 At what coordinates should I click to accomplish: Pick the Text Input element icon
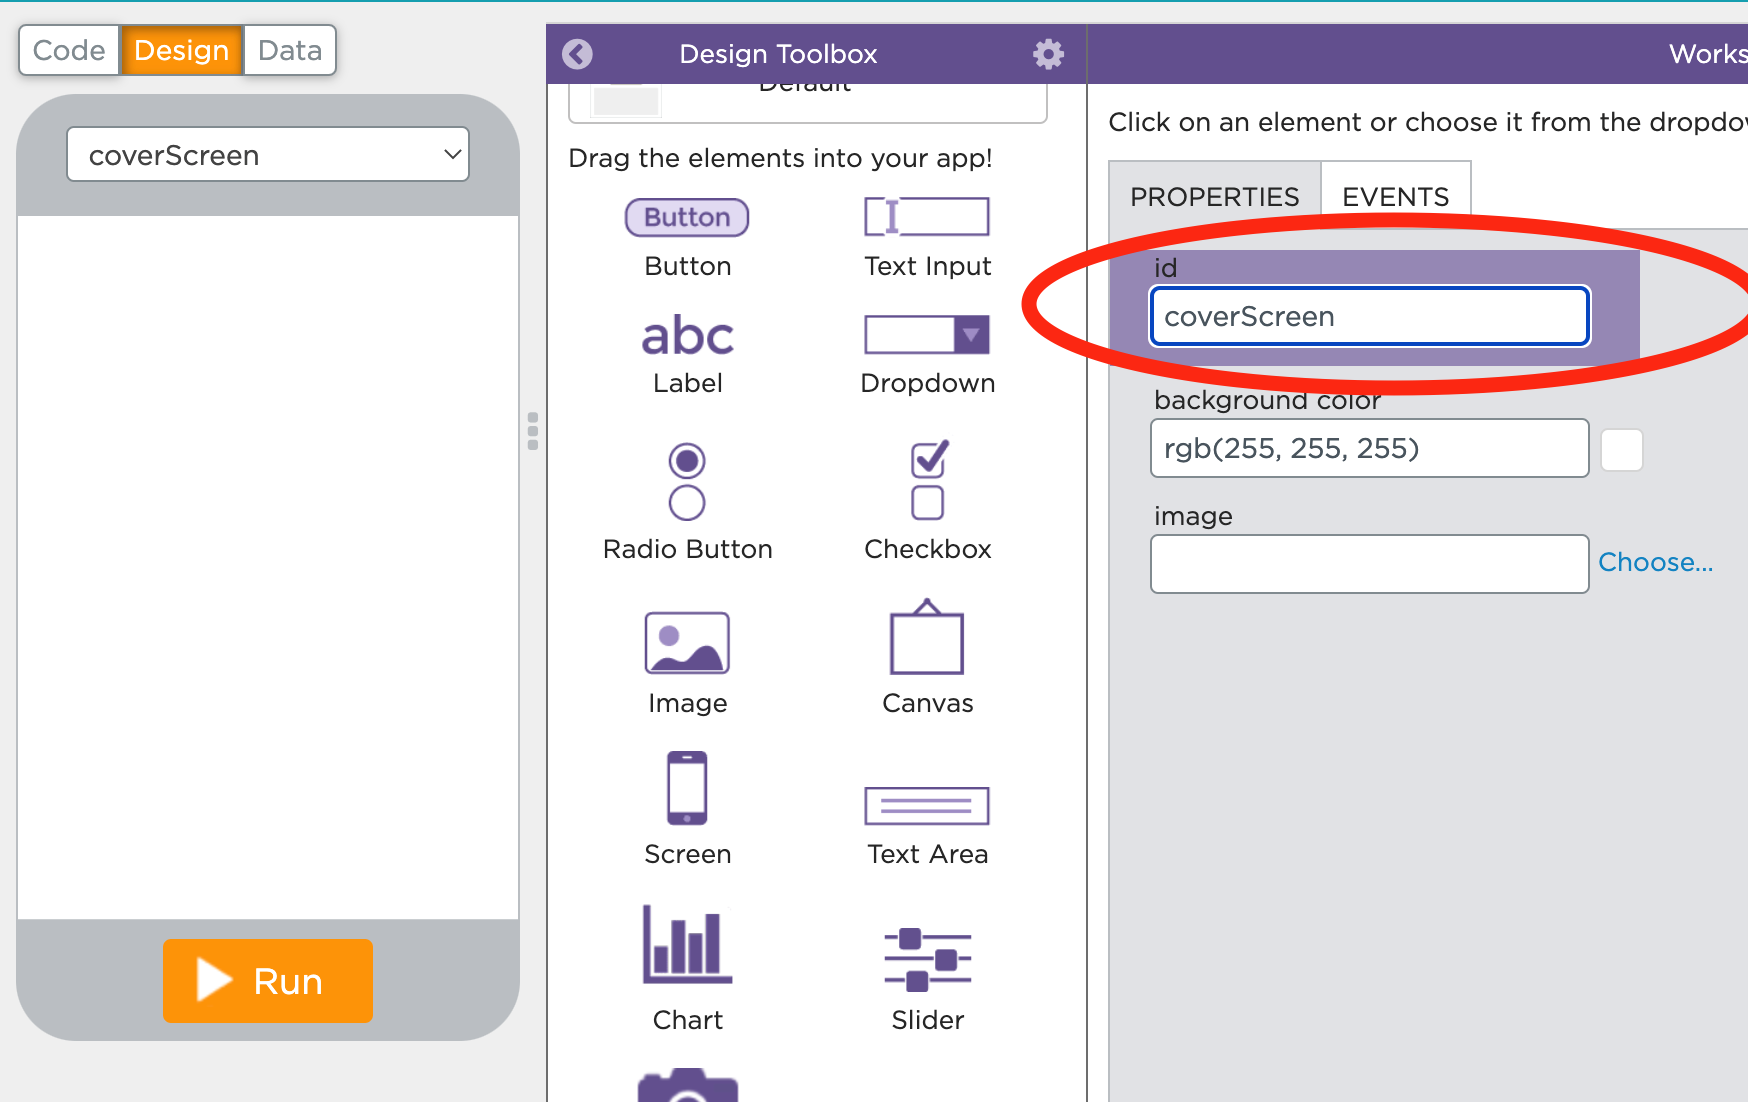(926, 217)
